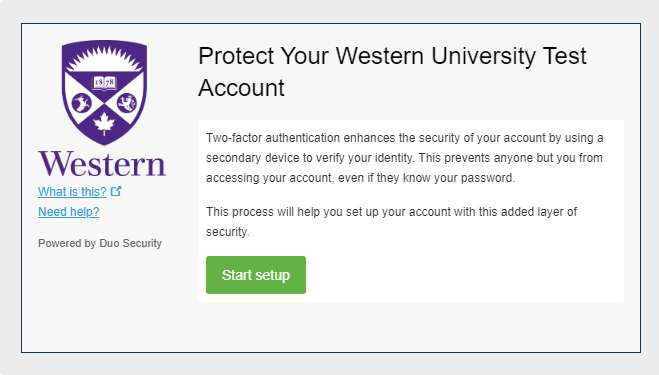Click the rising sun atop the crest
This screenshot has width=659, height=375.
[x=104, y=59]
